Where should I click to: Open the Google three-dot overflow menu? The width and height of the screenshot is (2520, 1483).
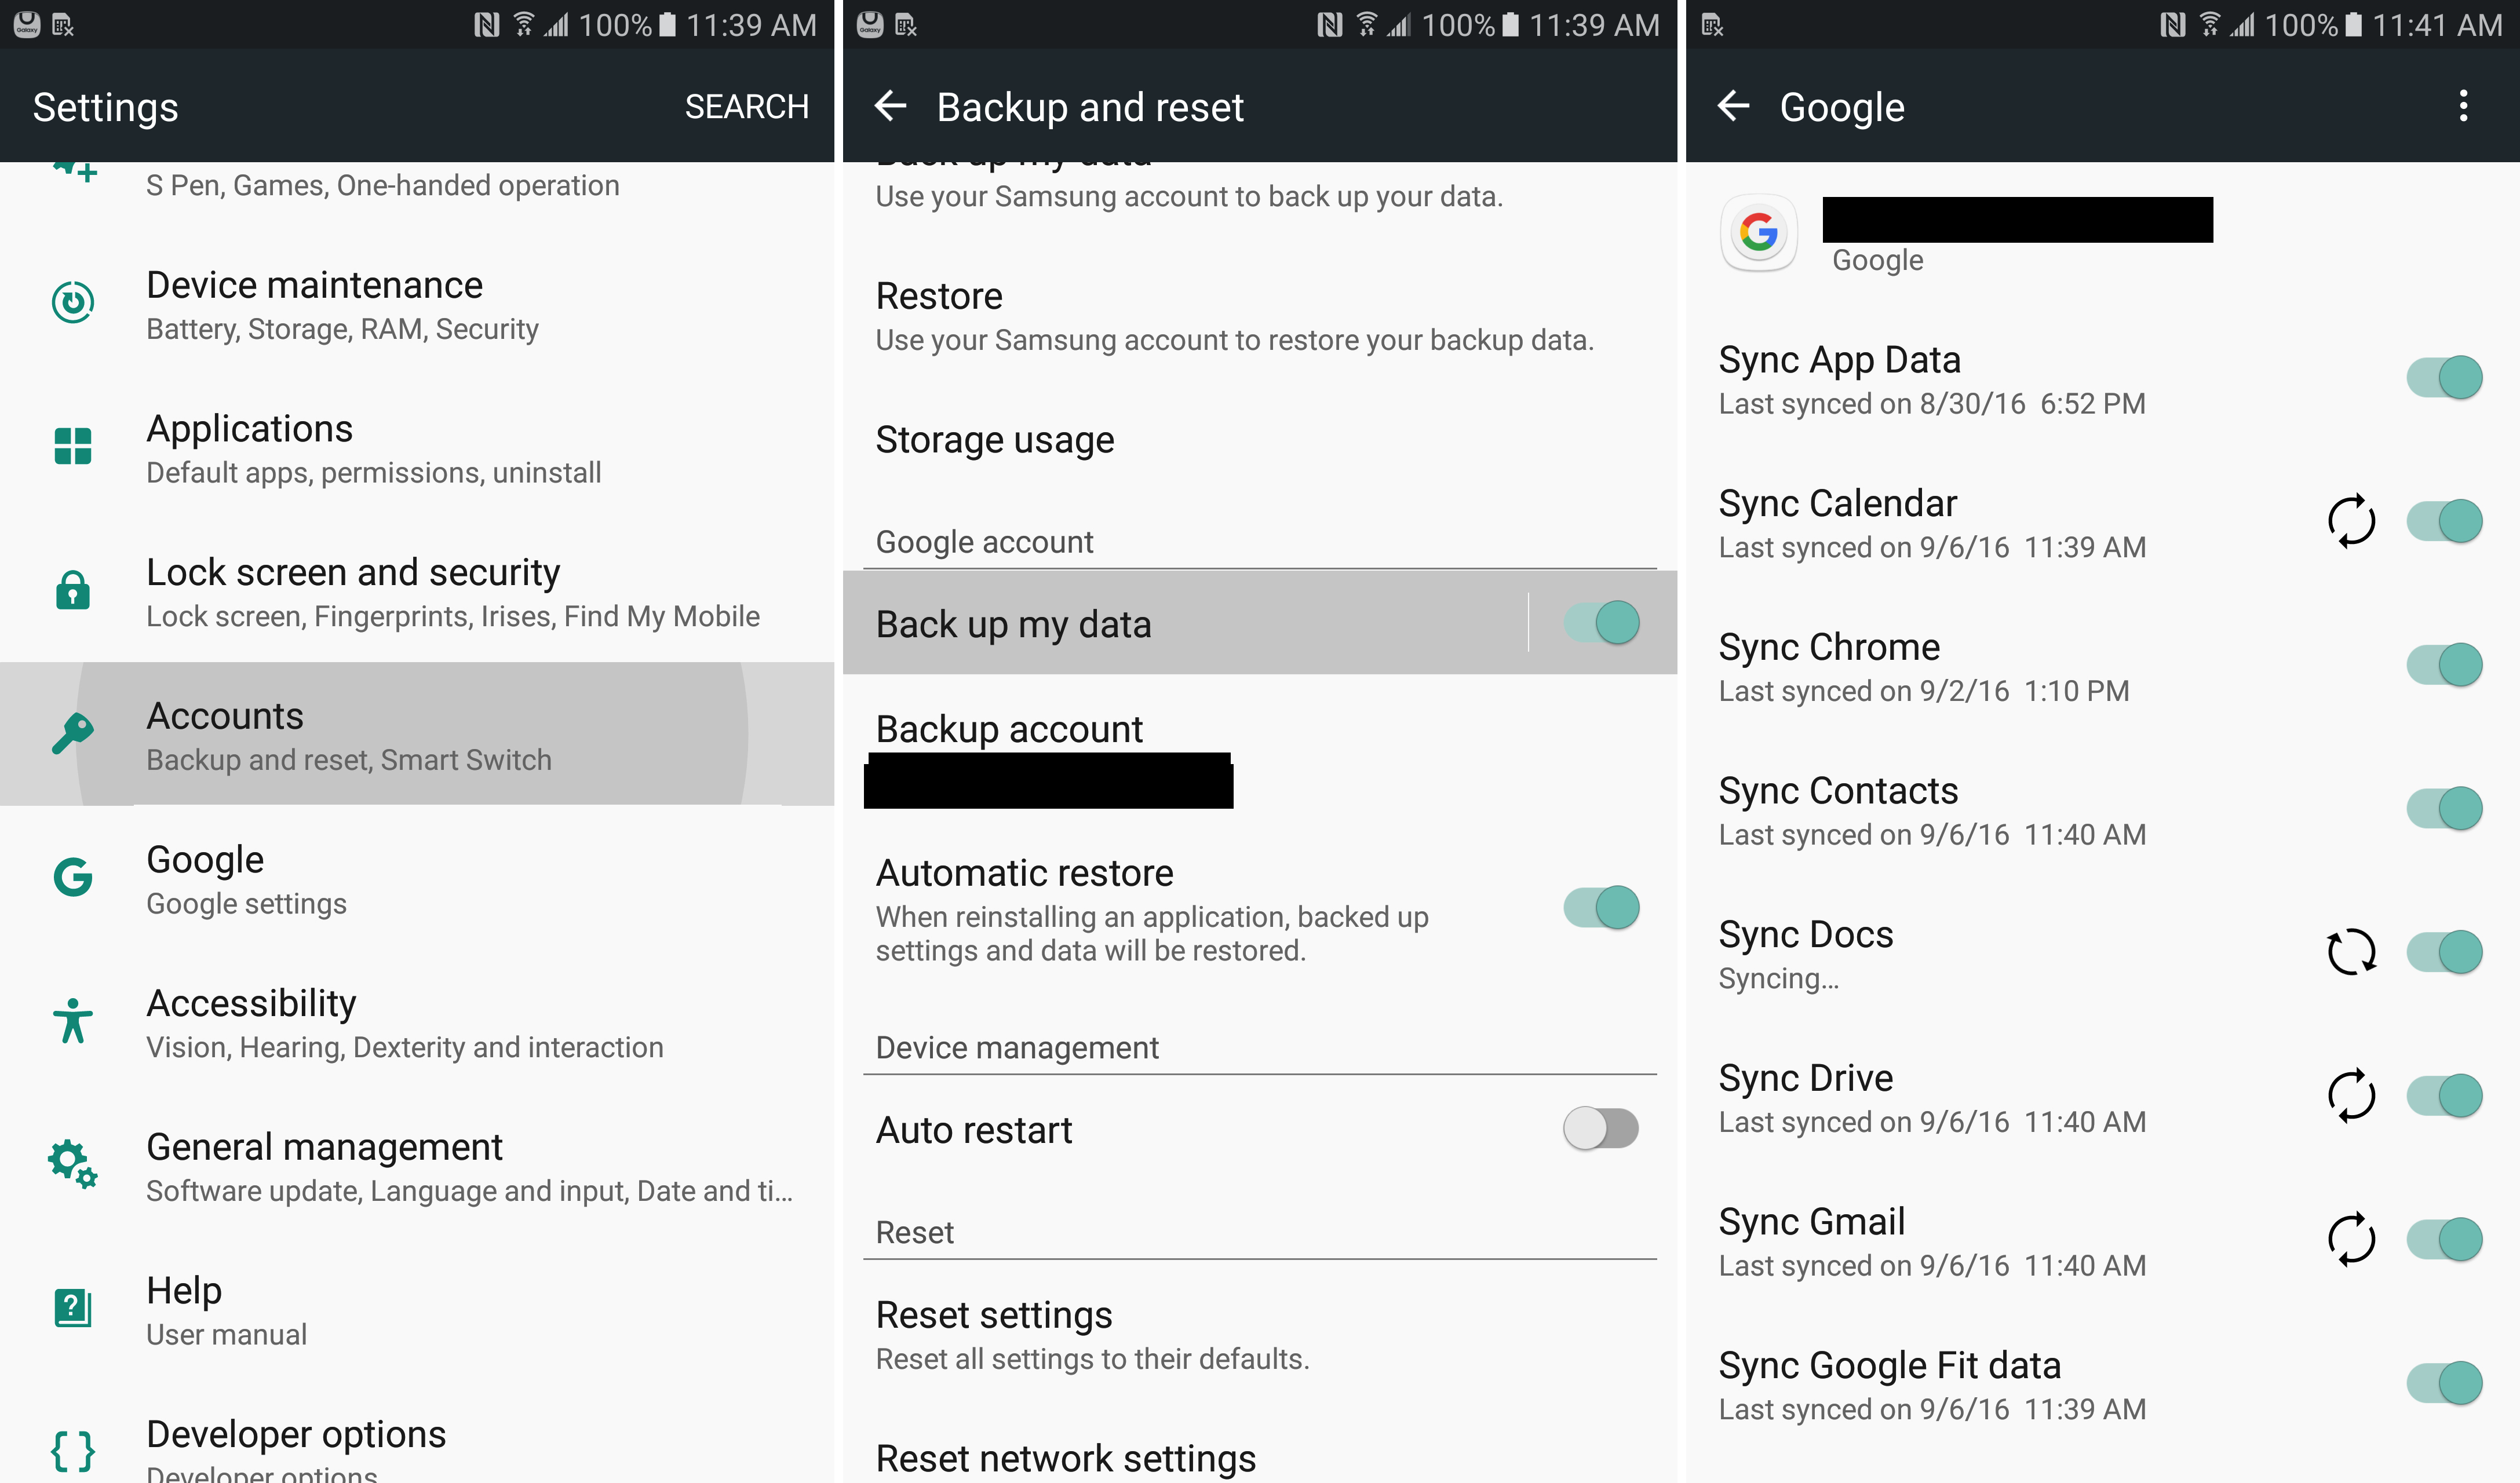pyautogui.click(x=2464, y=106)
